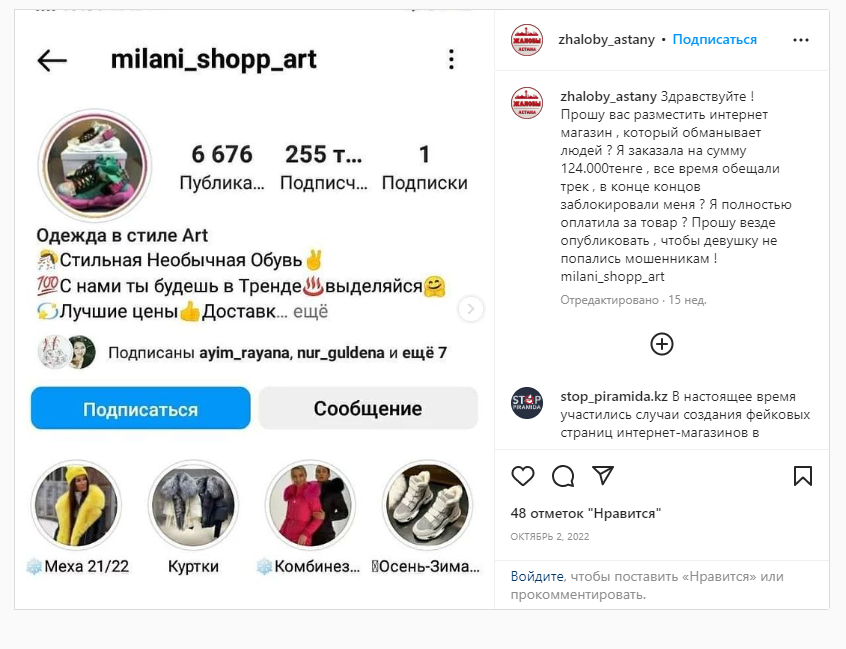Open stop_piramida.kz profile avatar

point(527,403)
